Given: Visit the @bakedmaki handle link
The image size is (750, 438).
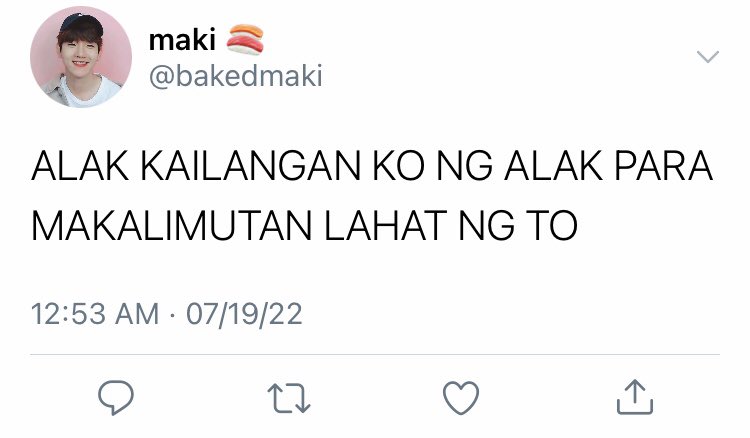Looking at the screenshot, I should pyautogui.click(x=236, y=77).
